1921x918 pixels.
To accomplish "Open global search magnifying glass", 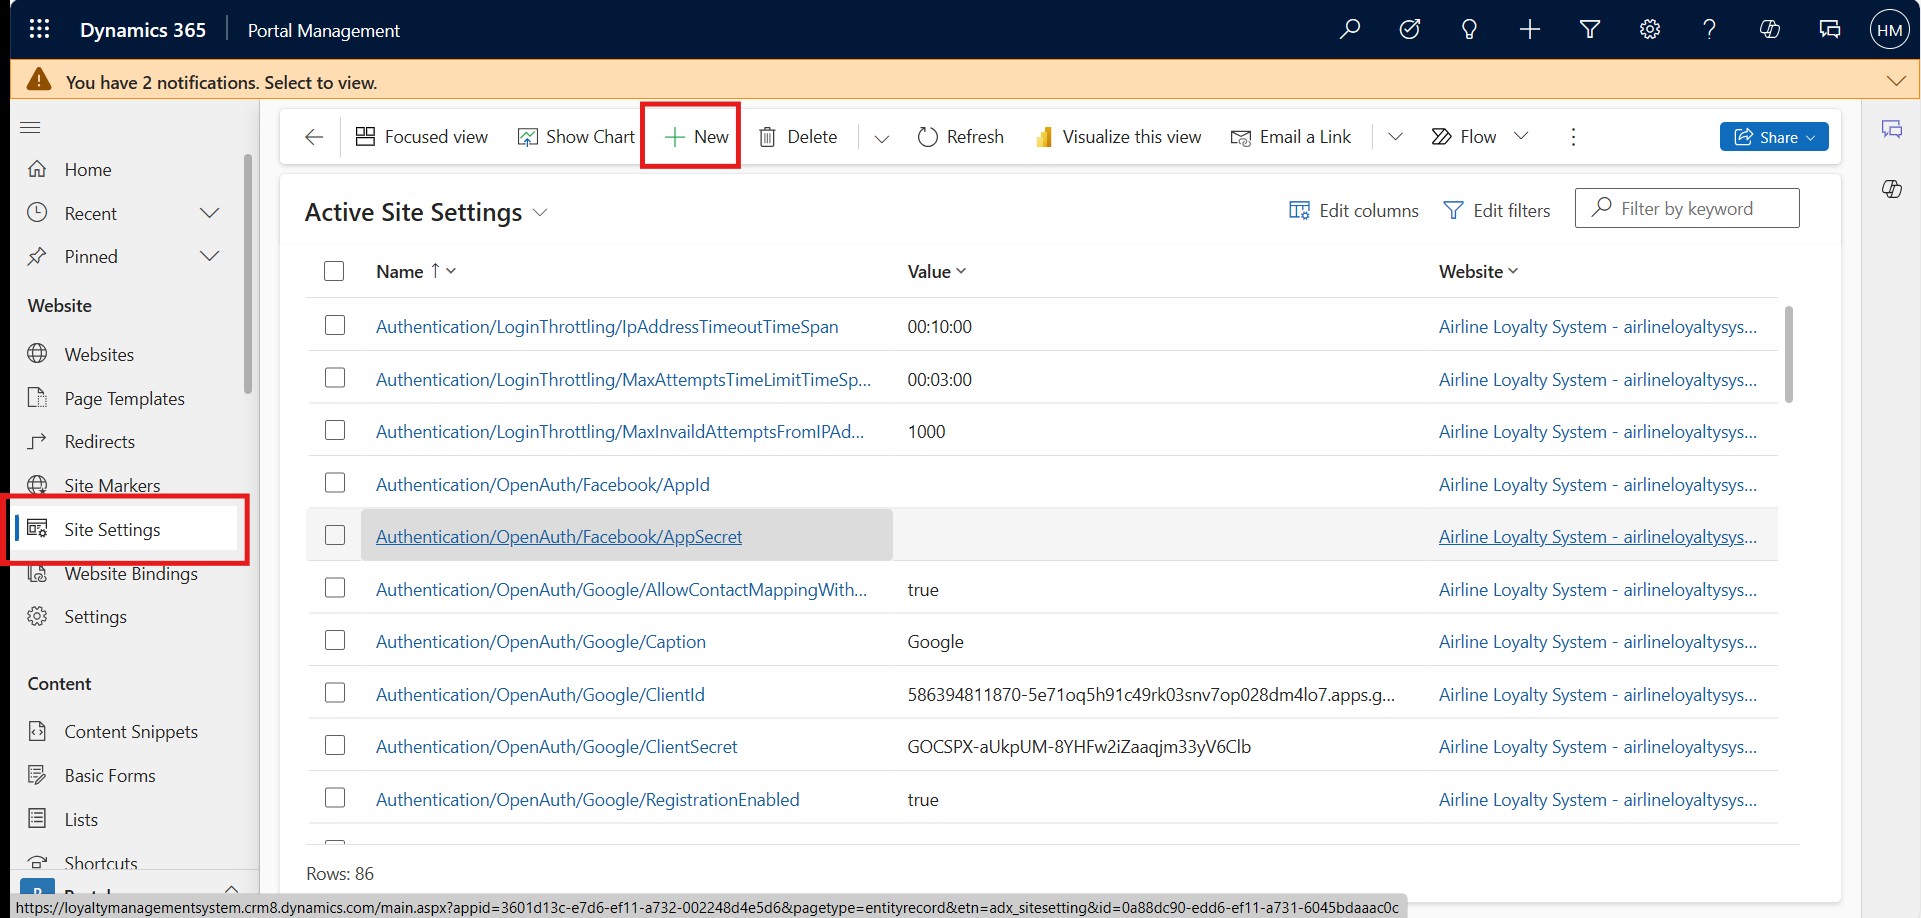I will pos(1349,29).
